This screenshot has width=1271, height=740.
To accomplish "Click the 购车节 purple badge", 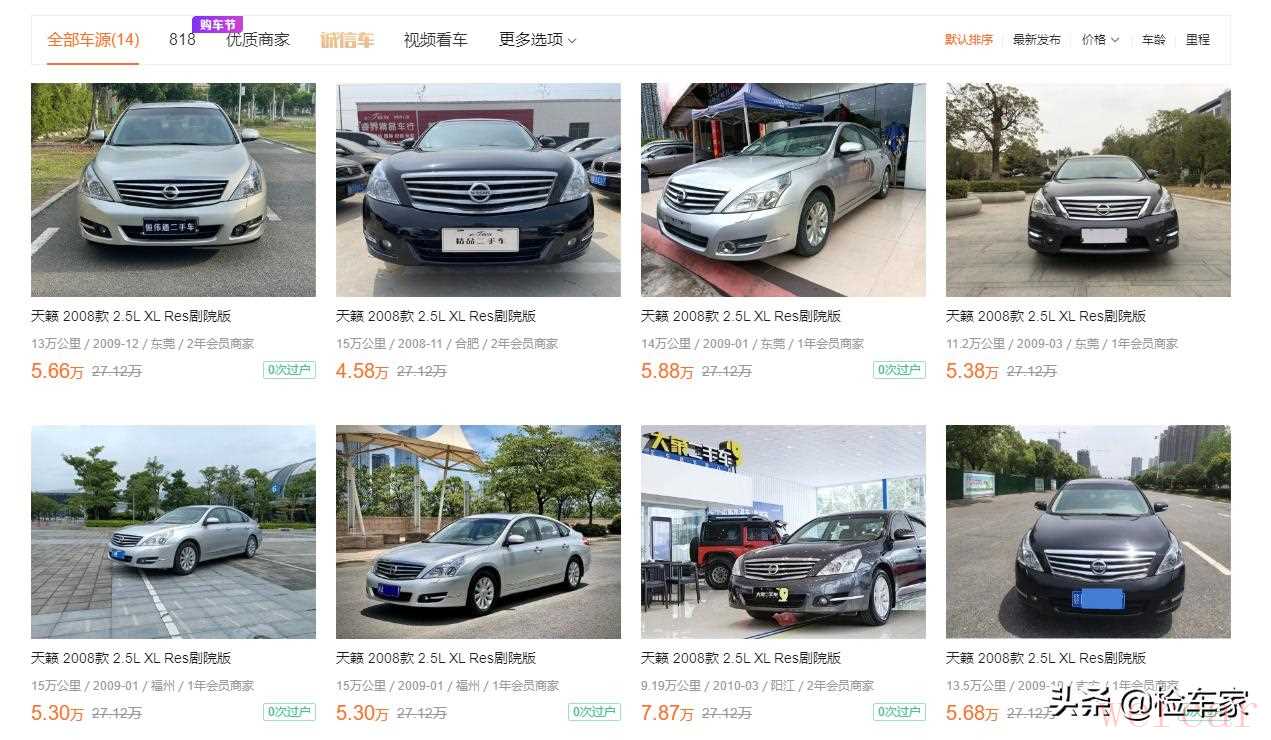I will 217,25.
